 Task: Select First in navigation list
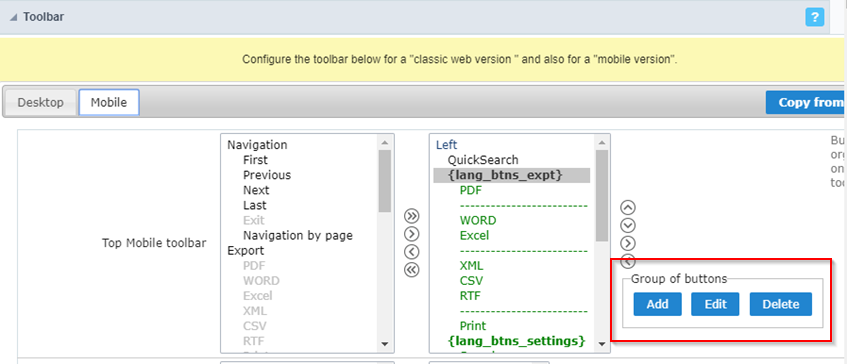coord(255,160)
